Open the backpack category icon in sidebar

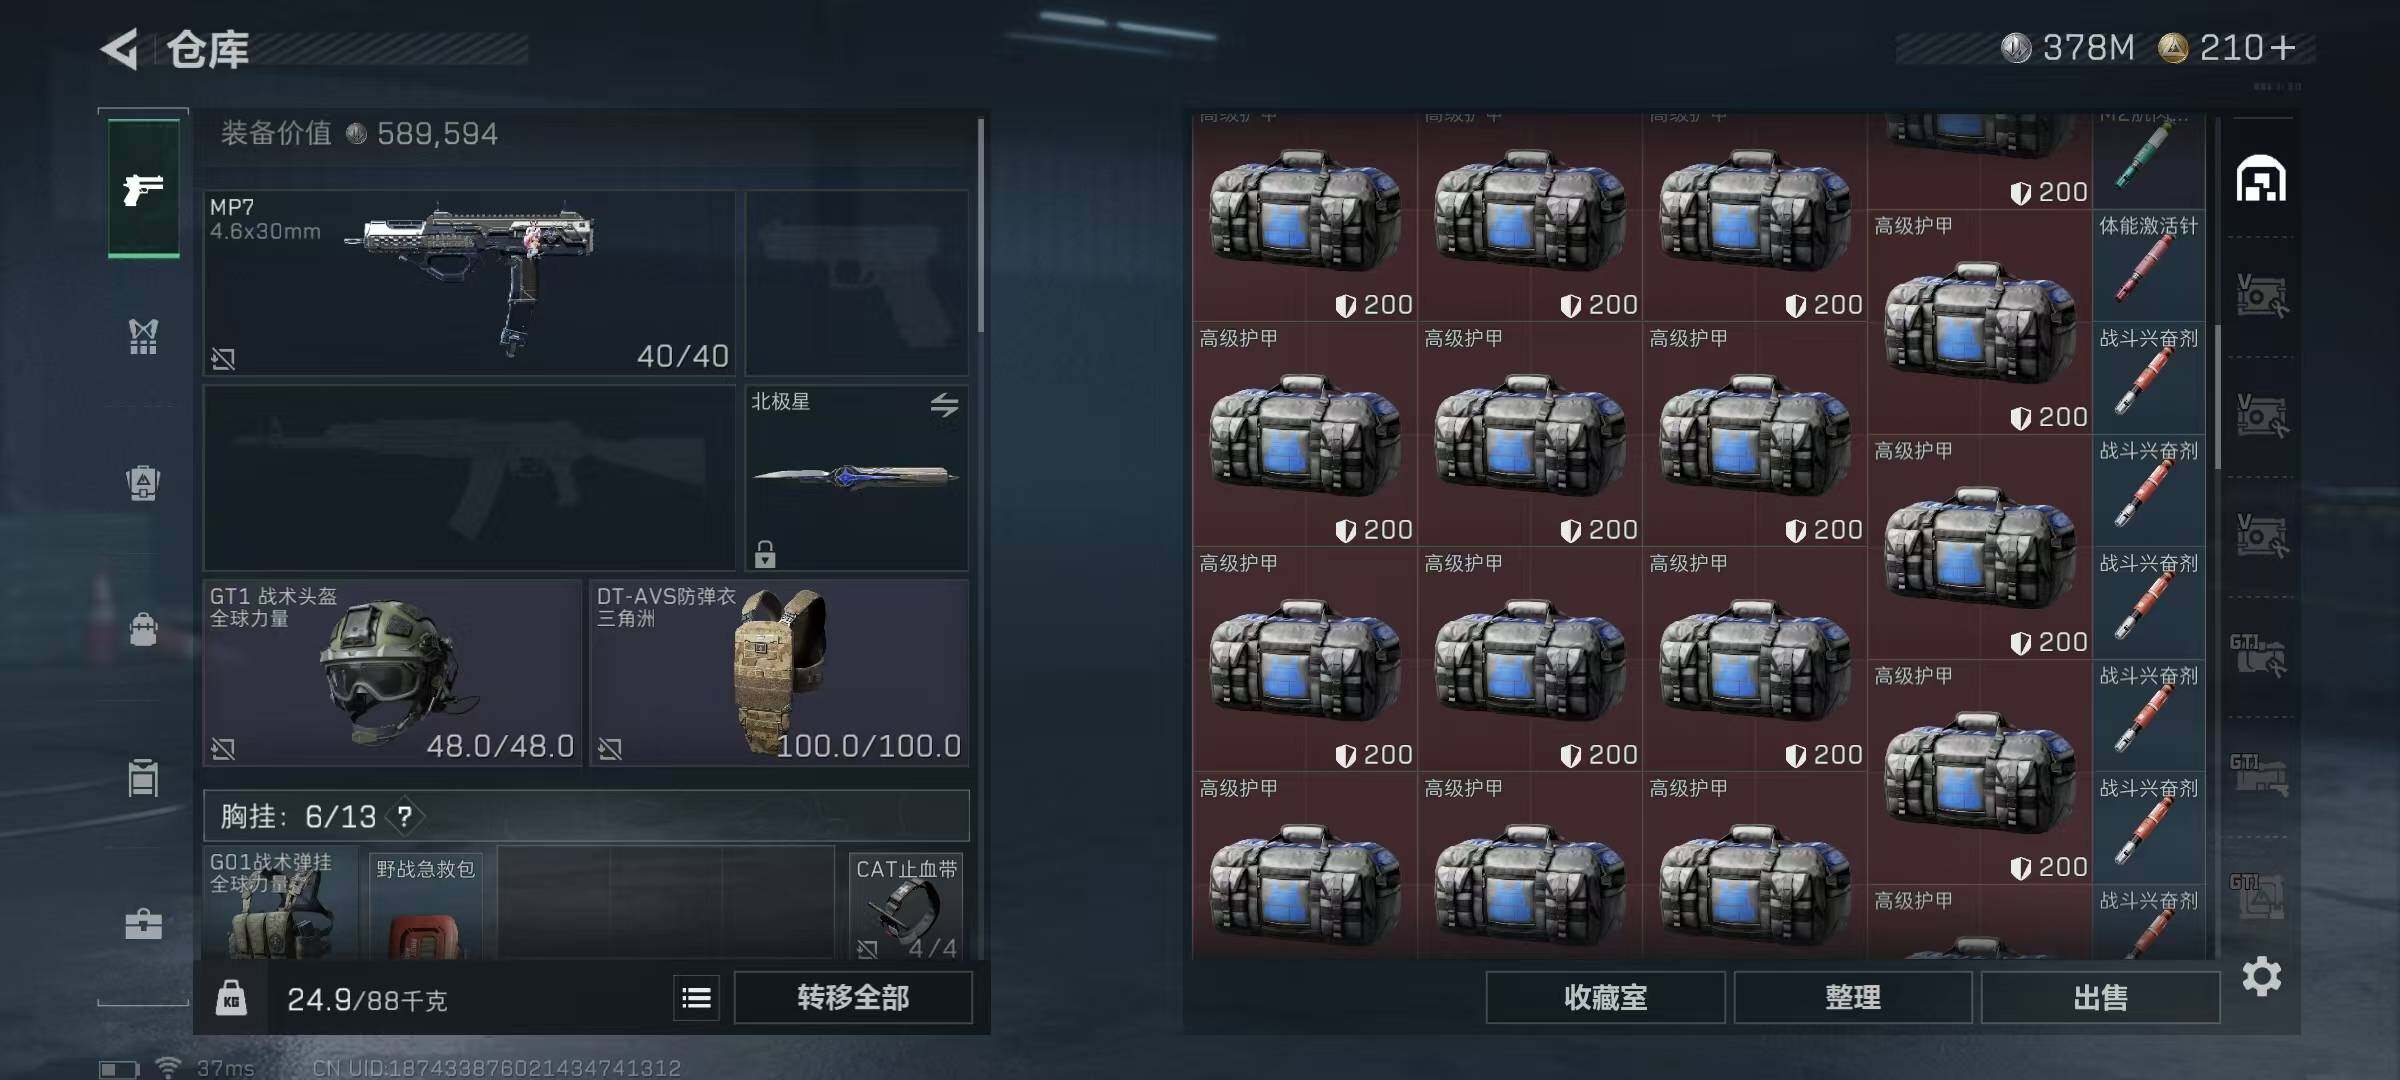pyautogui.click(x=143, y=483)
